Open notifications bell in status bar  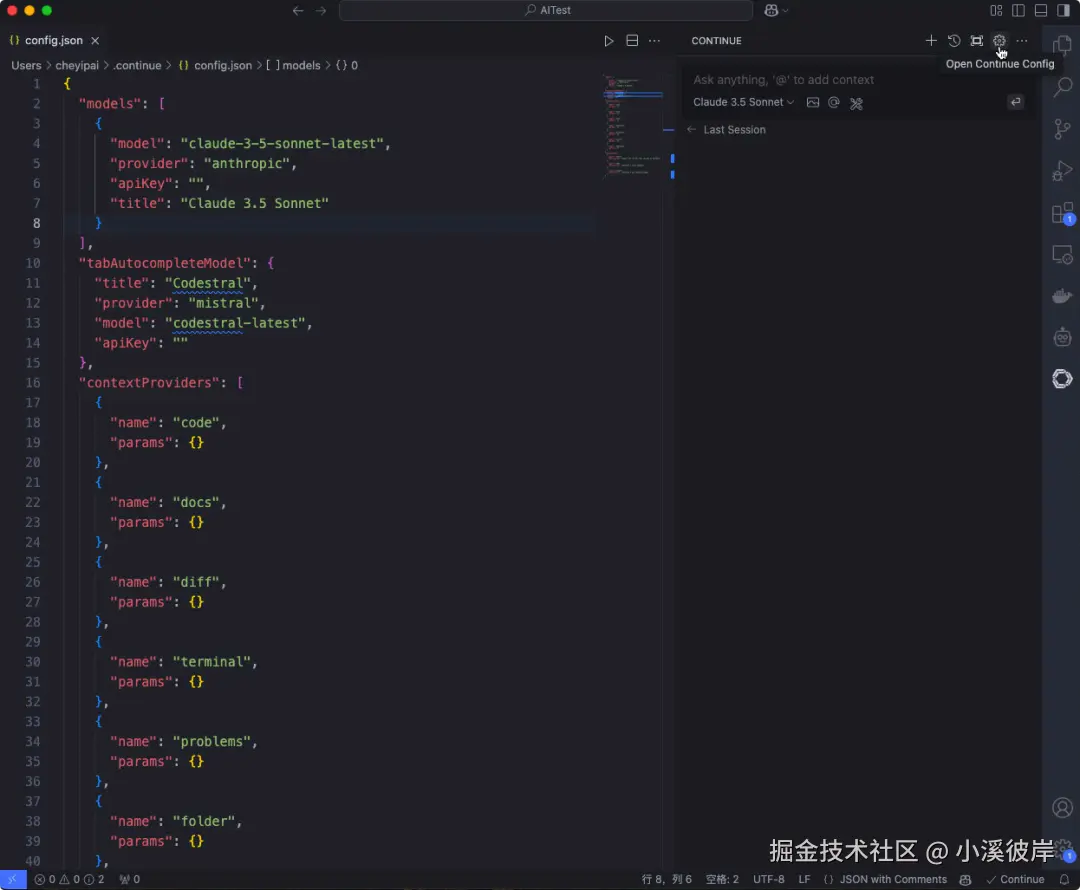point(1064,880)
